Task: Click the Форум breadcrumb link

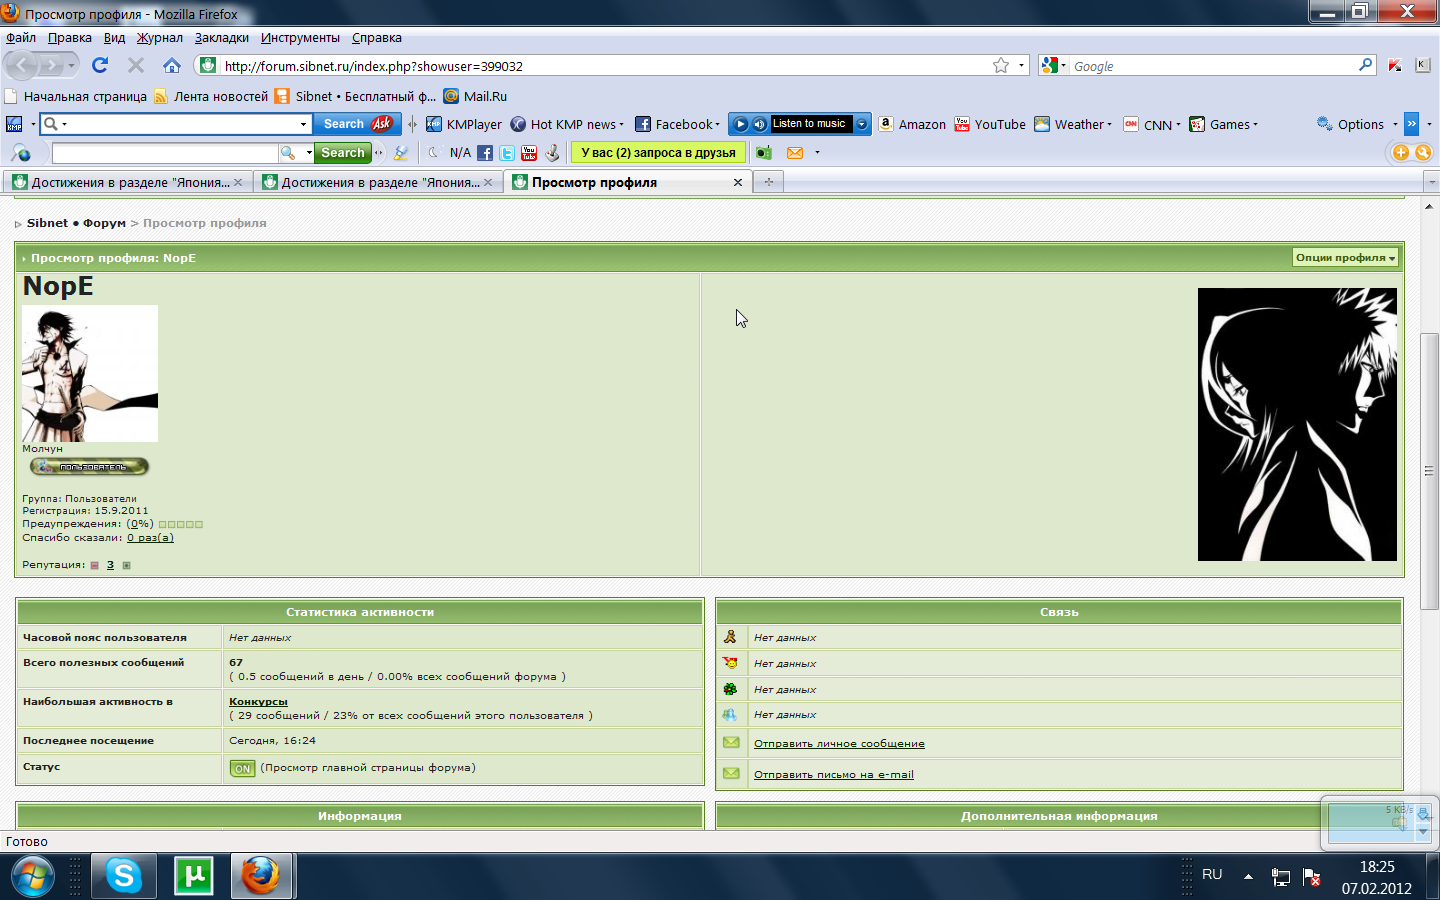Action: (104, 223)
